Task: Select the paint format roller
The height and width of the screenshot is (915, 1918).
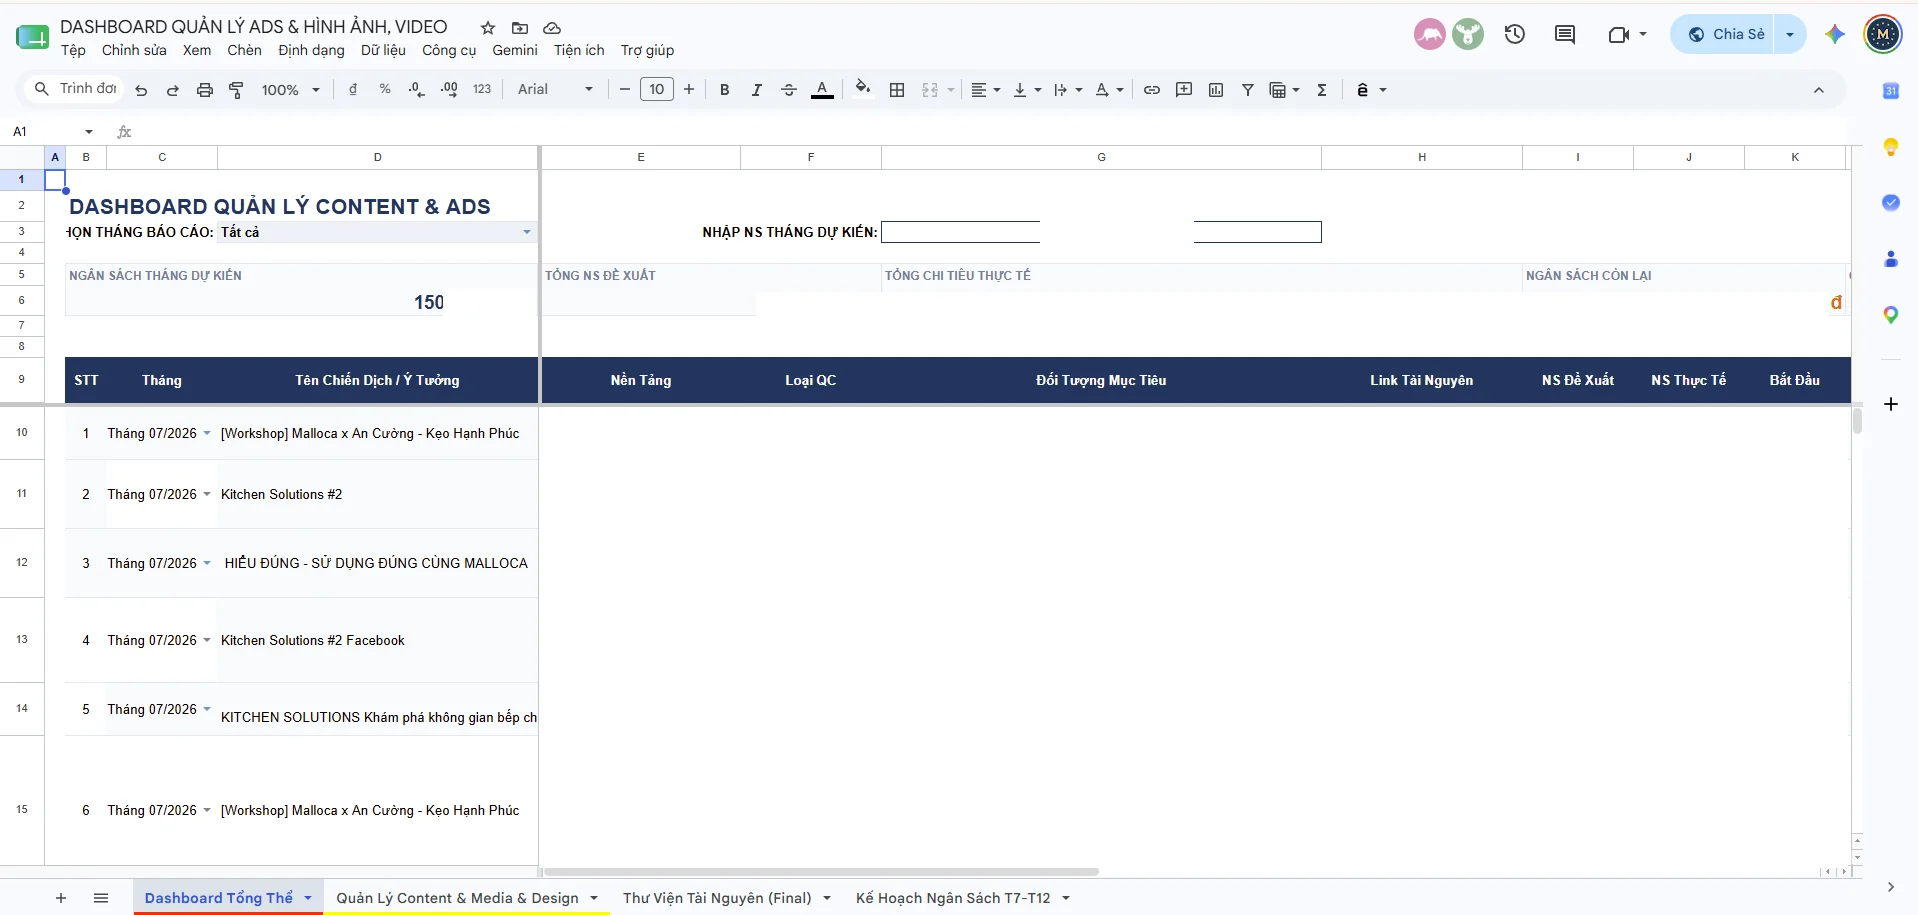Action: 237,90
